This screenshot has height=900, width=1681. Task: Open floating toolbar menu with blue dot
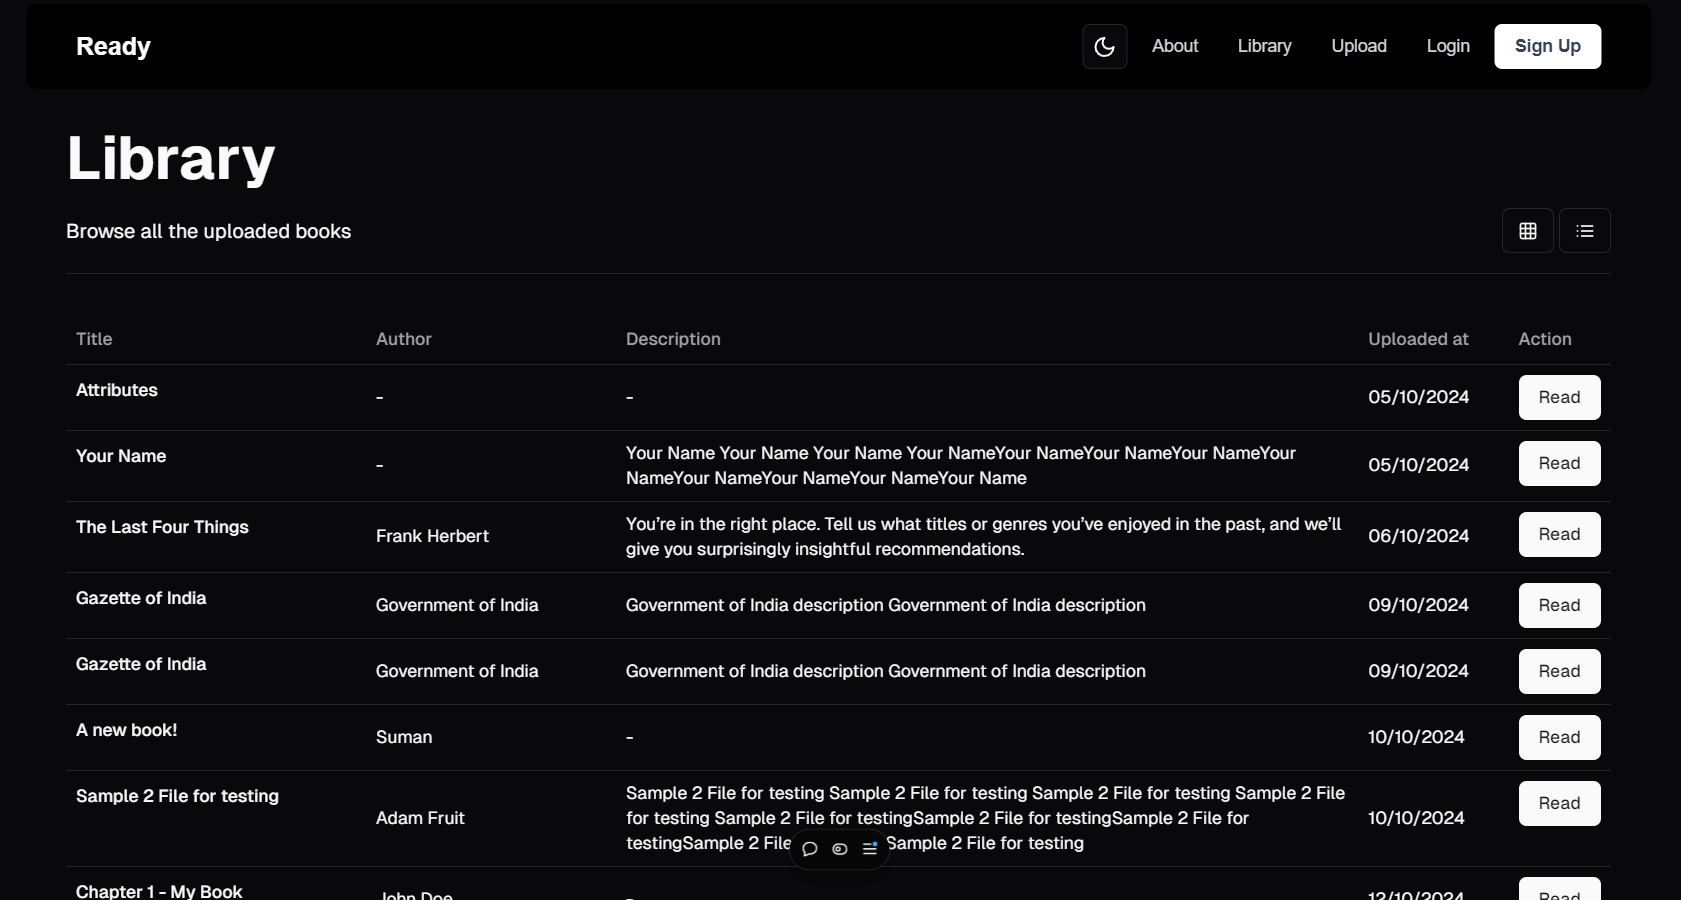870,849
